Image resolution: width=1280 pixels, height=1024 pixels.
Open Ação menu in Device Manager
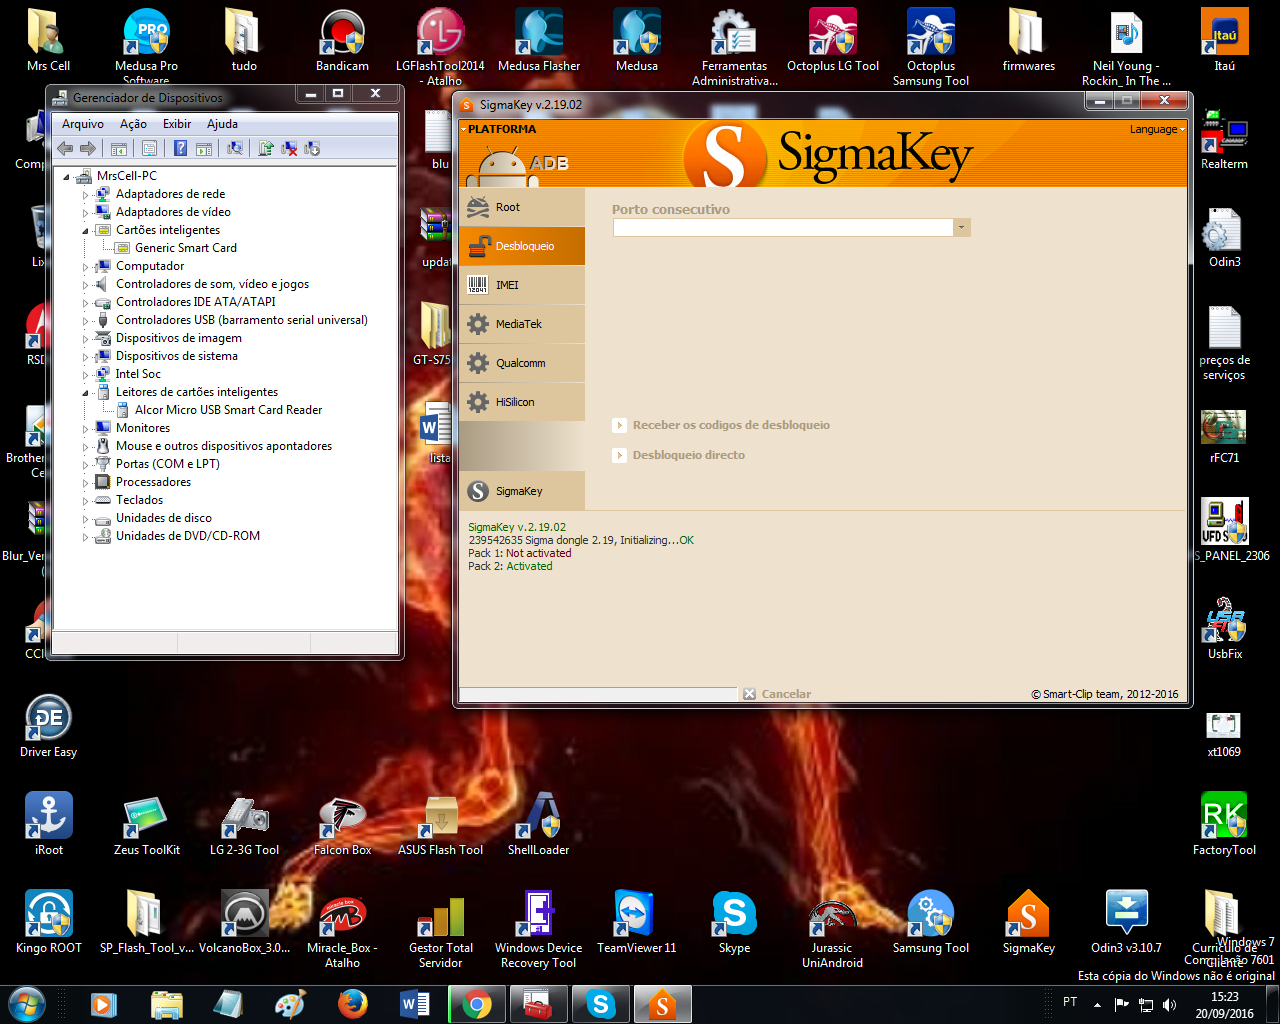point(133,124)
